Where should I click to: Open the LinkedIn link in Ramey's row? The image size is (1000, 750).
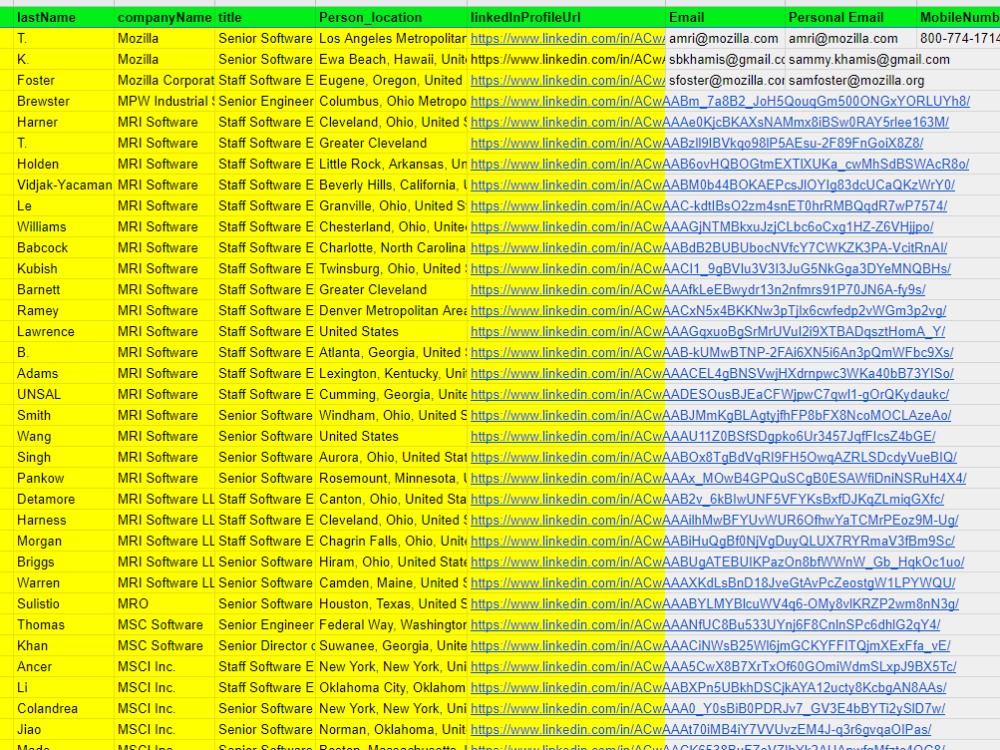(708, 311)
